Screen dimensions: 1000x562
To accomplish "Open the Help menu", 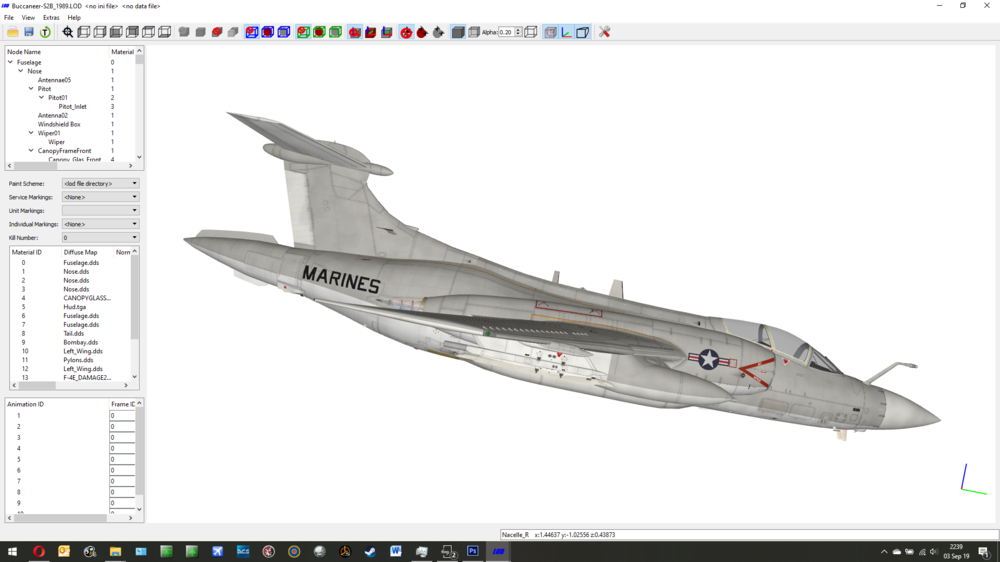I will click(74, 17).
